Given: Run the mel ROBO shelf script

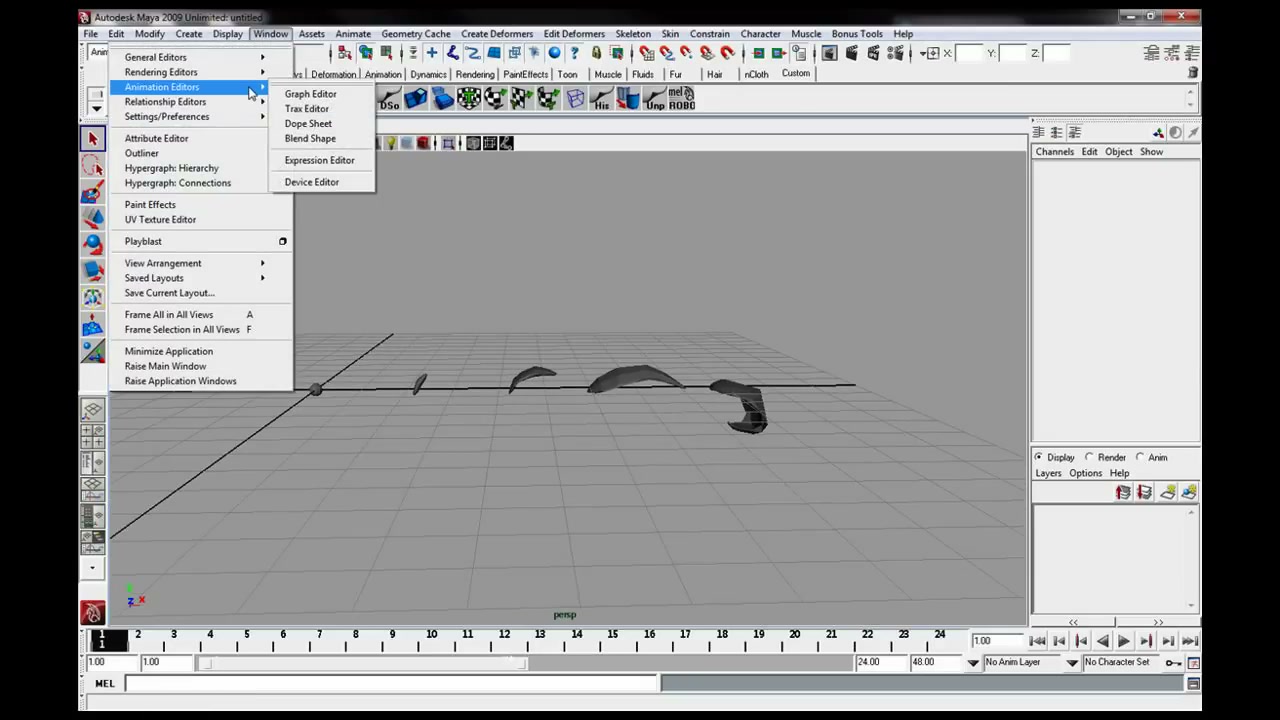Looking at the screenshot, I should click(x=682, y=98).
